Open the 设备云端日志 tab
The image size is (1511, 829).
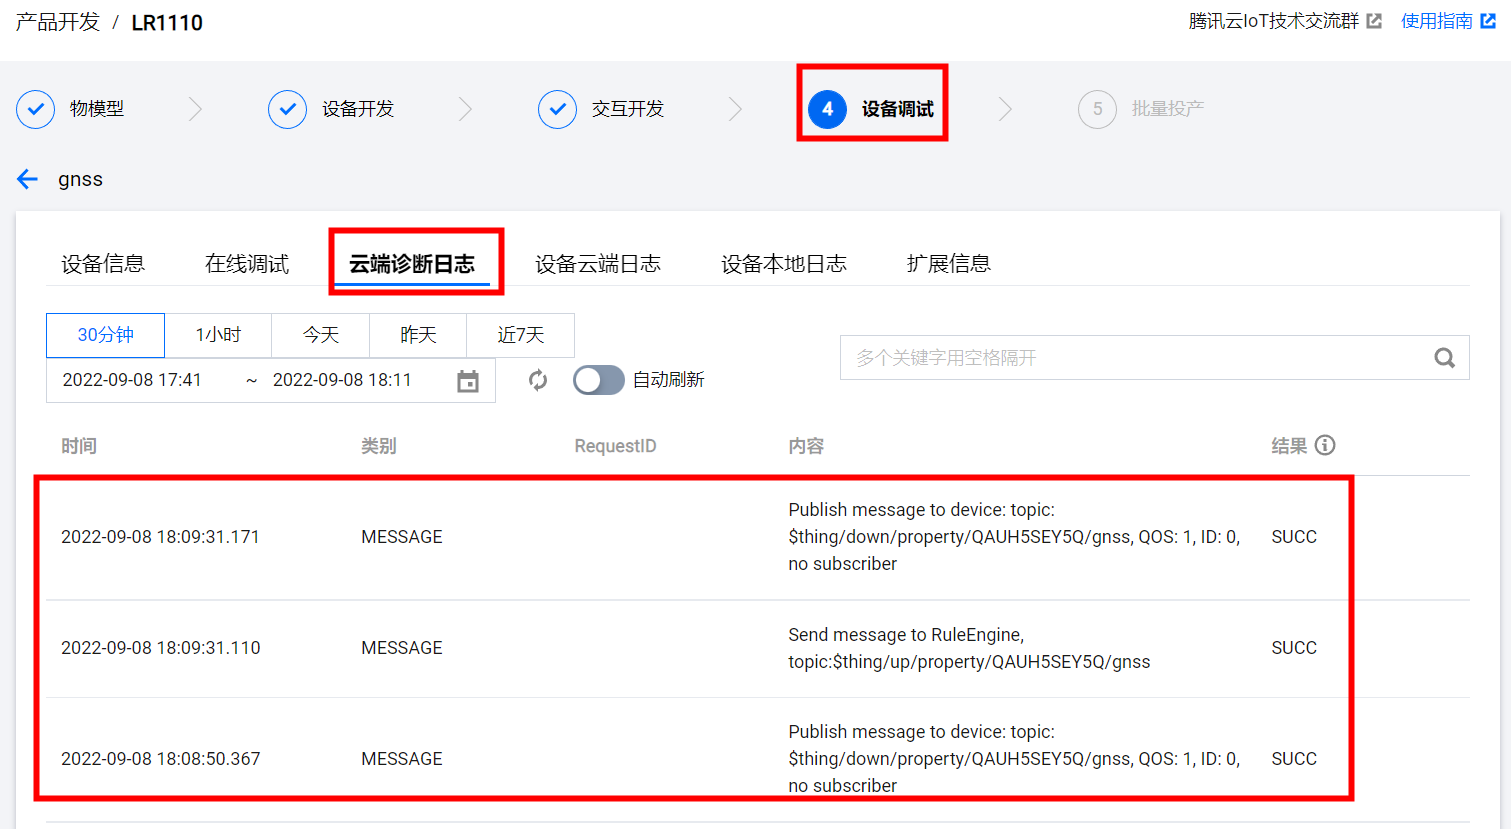598,264
